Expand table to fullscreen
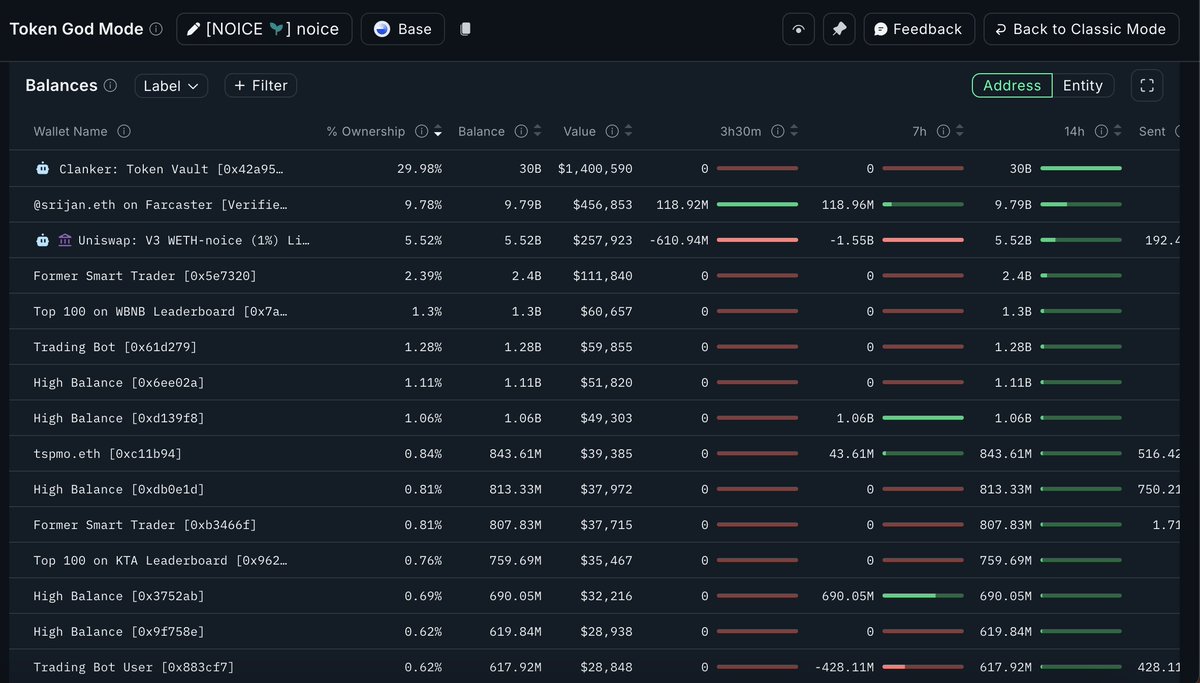The width and height of the screenshot is (1200, 683). pyautogui.click(x=1147, y=86)
